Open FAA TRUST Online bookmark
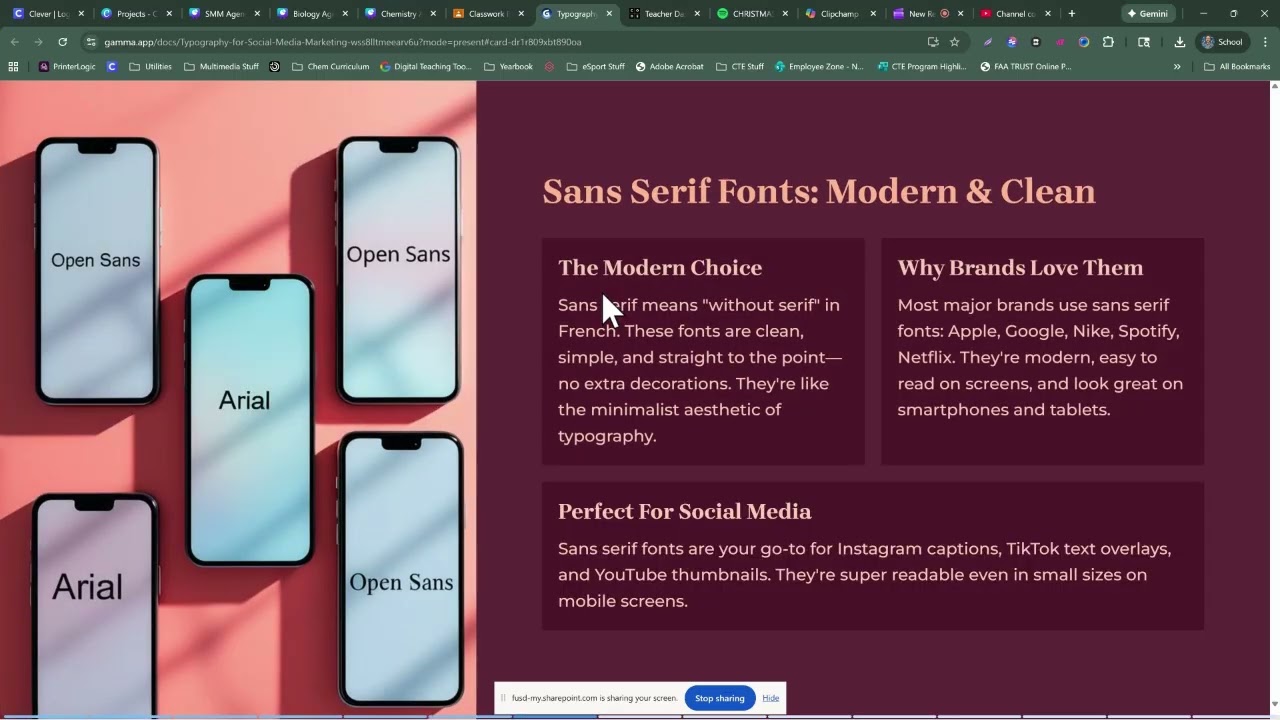The height and width of the screenshot is (720, 1280). (1025, 66)
